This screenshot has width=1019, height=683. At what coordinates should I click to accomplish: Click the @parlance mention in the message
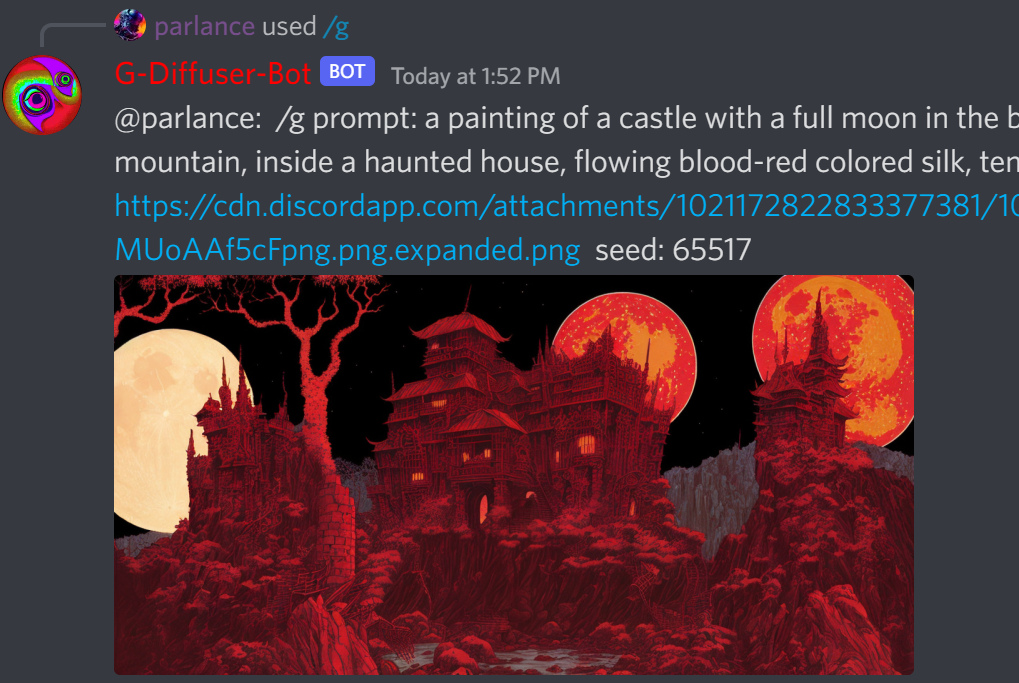(x=188, y=119)
